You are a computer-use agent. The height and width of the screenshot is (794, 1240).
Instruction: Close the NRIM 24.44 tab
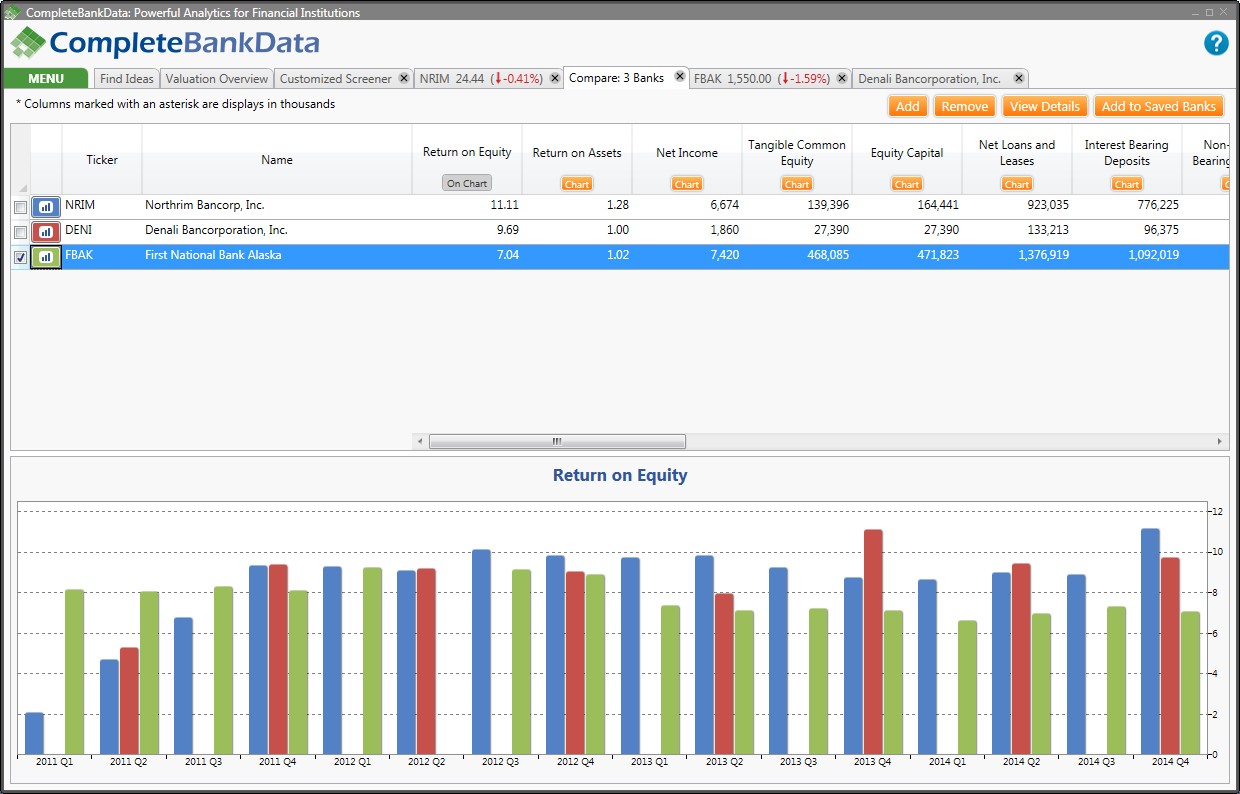(x=555, y=78)
